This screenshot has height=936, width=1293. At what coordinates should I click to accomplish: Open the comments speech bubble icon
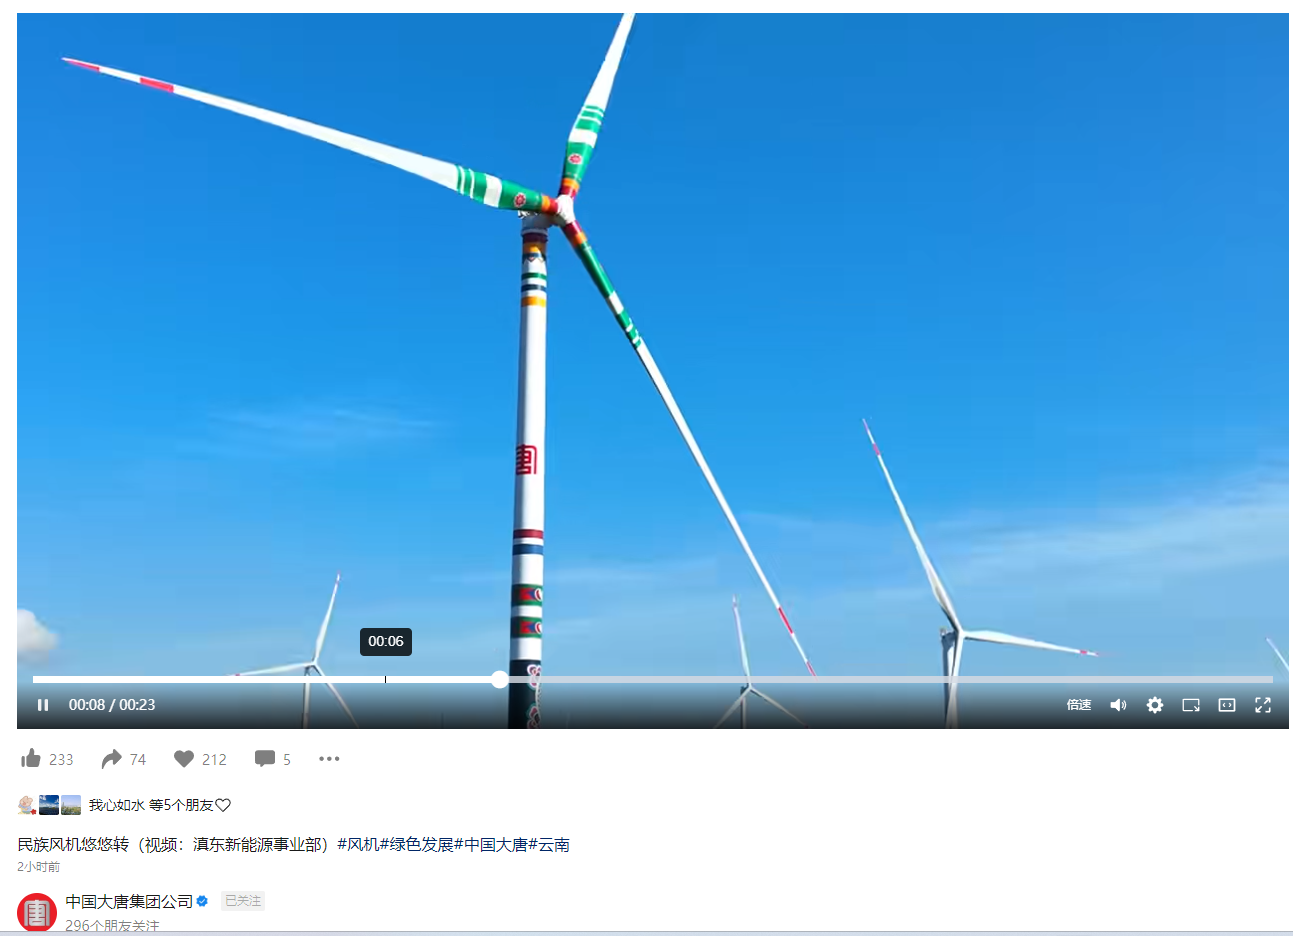(264, 759)
